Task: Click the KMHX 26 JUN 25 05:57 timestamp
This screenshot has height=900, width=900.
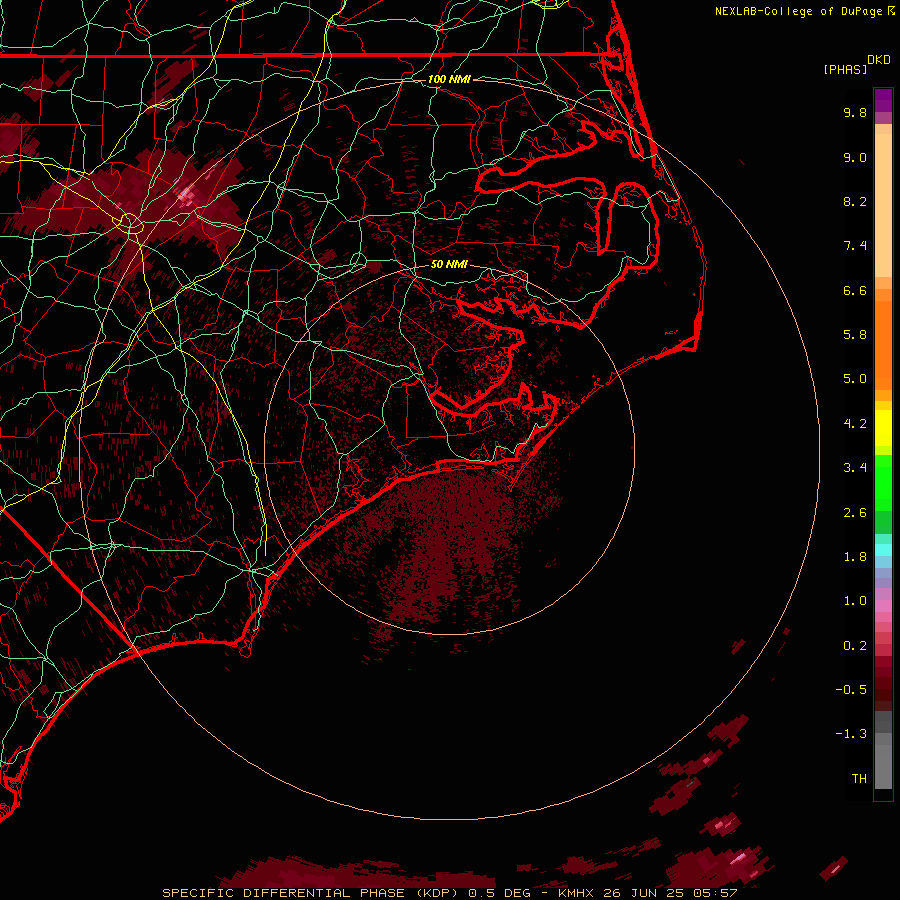Action: (647, 893)
